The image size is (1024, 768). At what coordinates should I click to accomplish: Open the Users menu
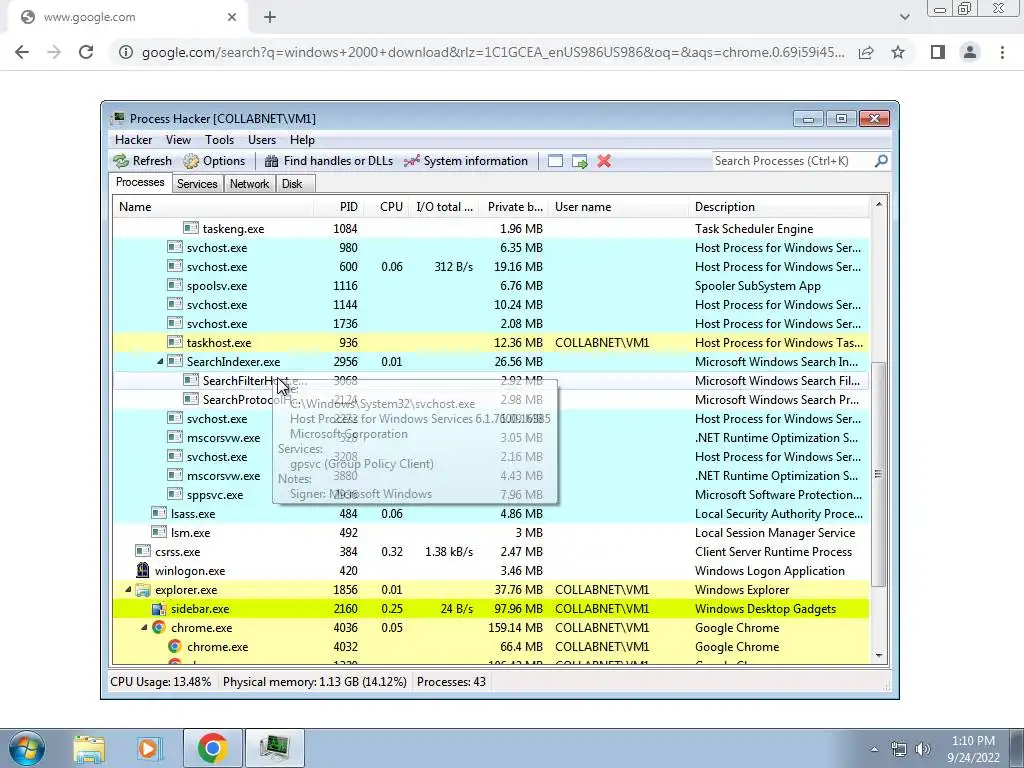(262, 140)
